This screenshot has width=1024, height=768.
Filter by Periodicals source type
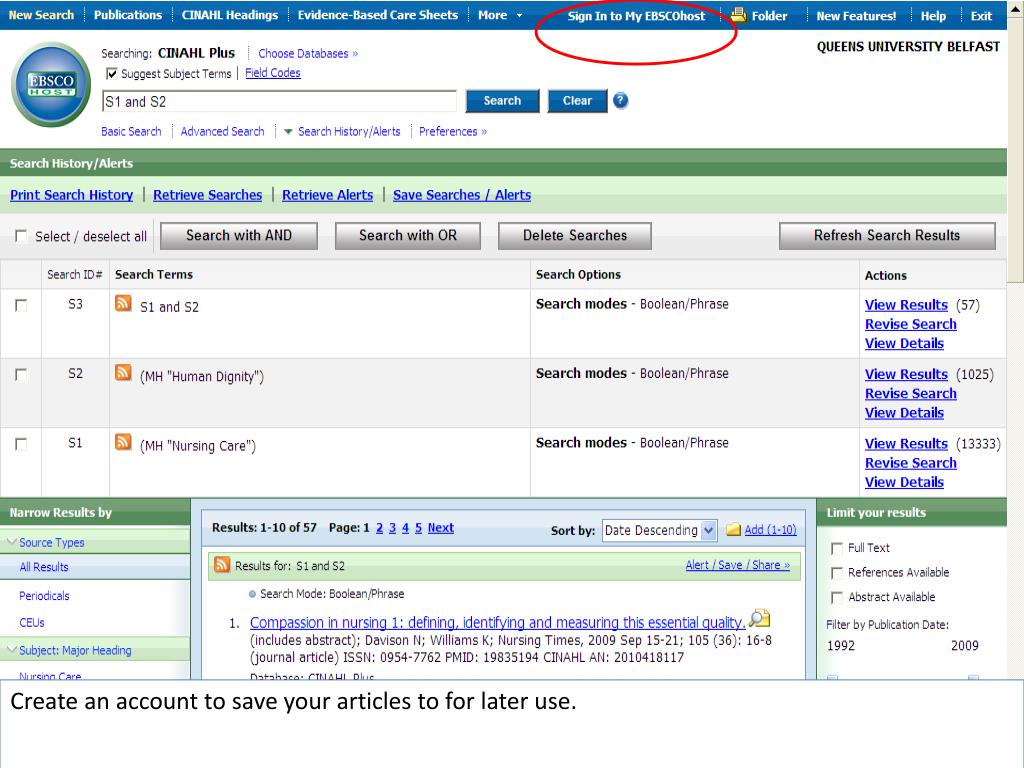44,596
